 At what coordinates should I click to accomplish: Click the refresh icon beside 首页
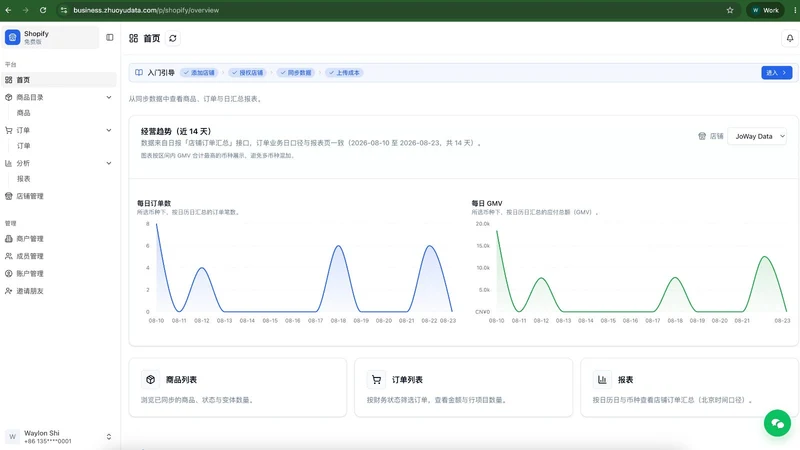click(173, 38)
